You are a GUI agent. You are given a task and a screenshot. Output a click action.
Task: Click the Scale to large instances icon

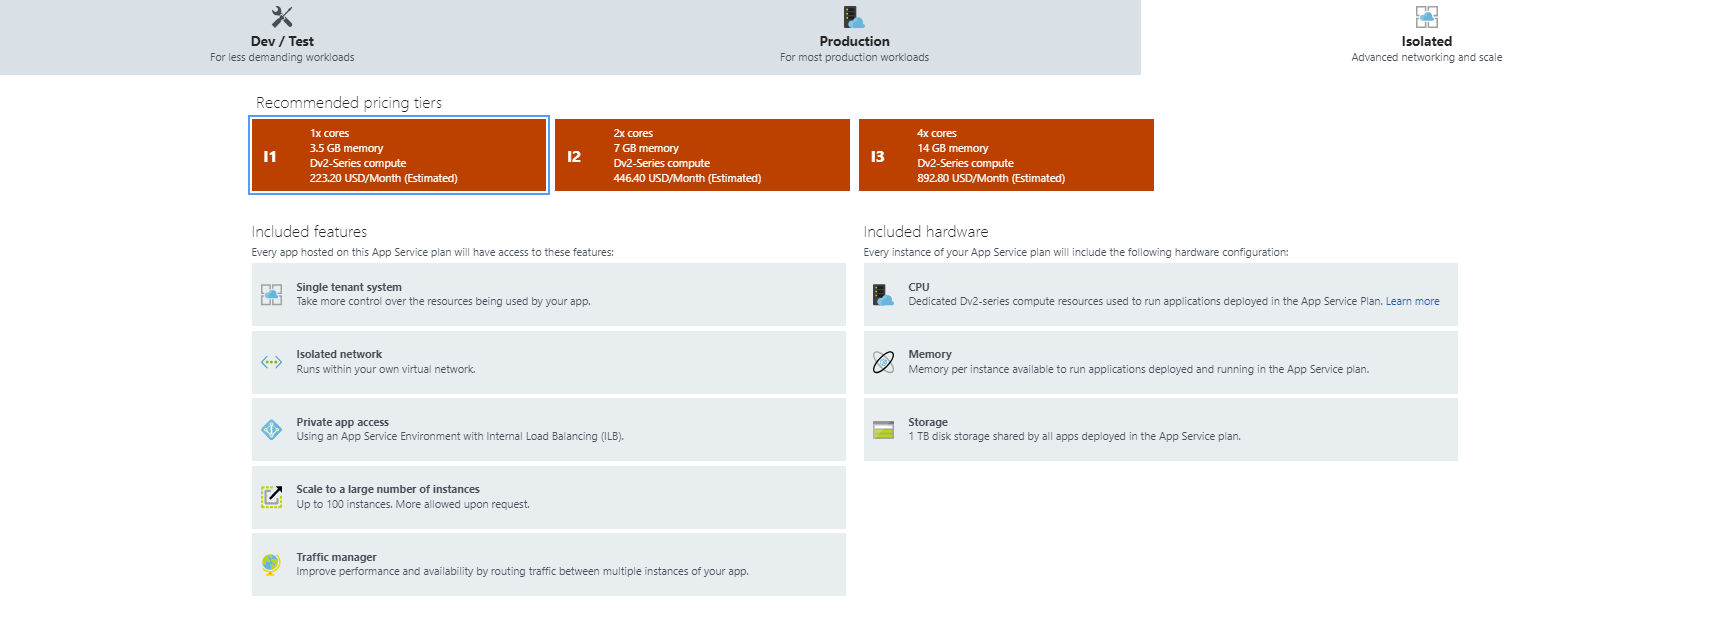click(271, 496)
